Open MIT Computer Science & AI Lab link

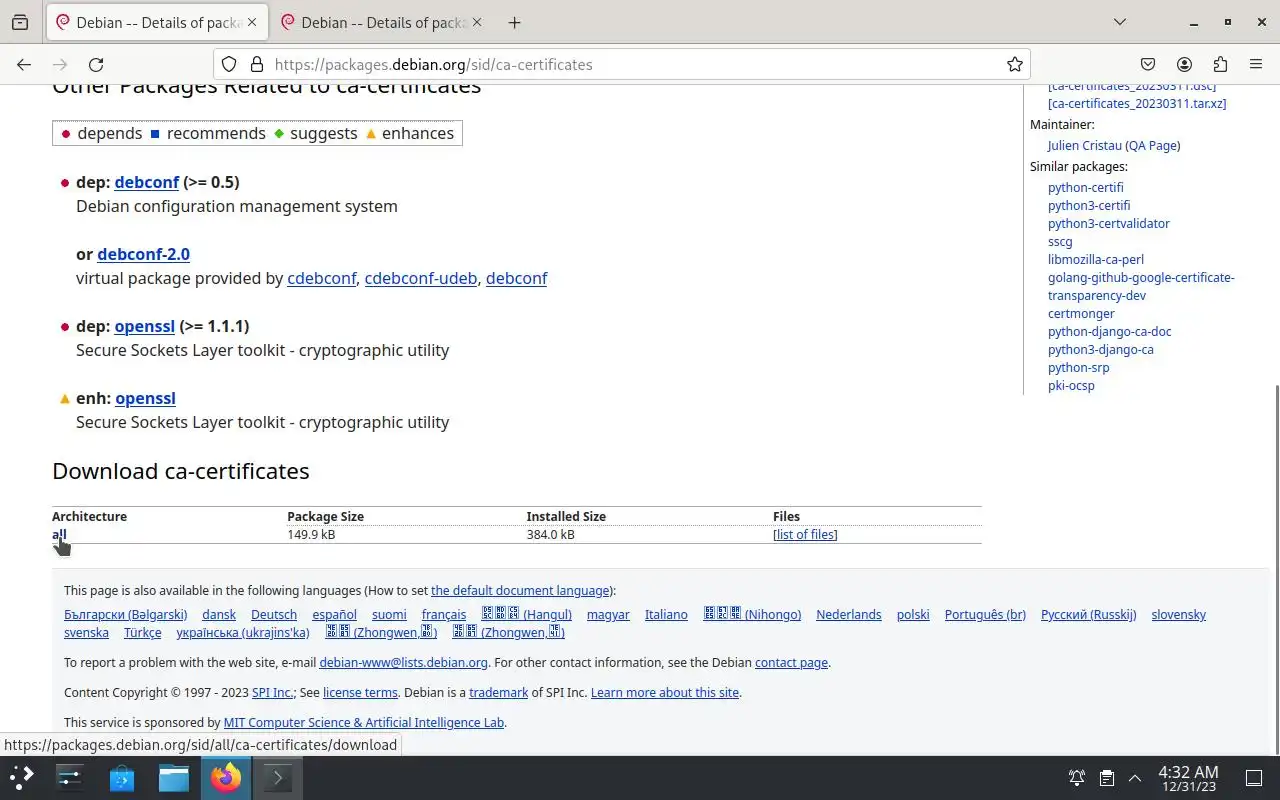point(364,722)
